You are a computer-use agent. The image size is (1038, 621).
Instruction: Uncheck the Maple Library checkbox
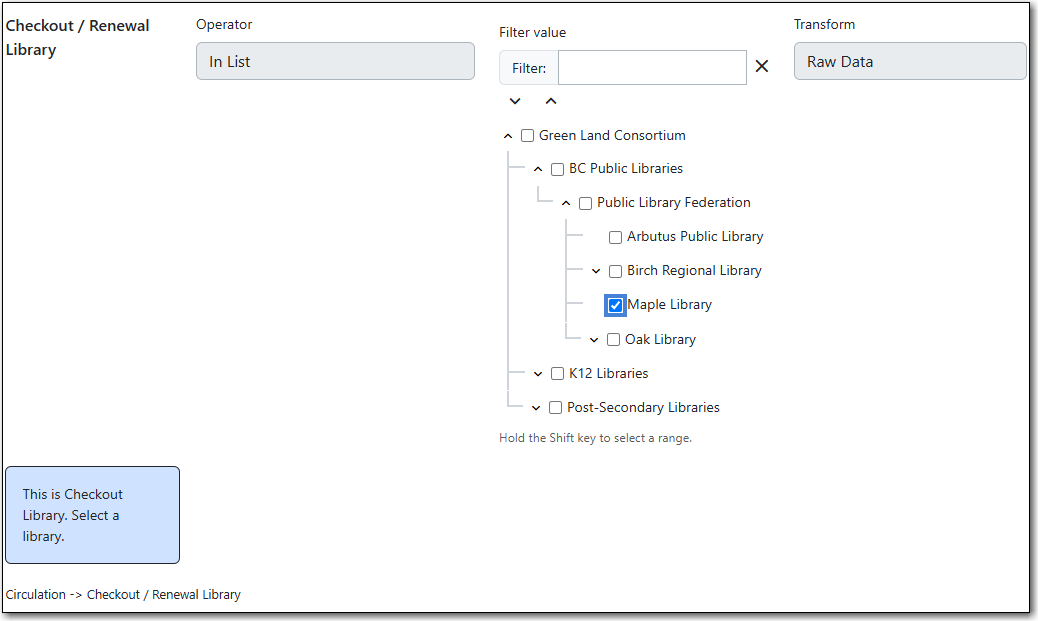(616, 305)
